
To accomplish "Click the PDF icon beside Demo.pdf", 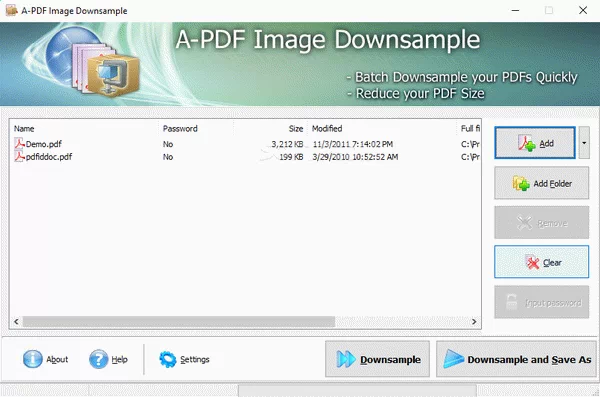I will [x=19, y=144].
